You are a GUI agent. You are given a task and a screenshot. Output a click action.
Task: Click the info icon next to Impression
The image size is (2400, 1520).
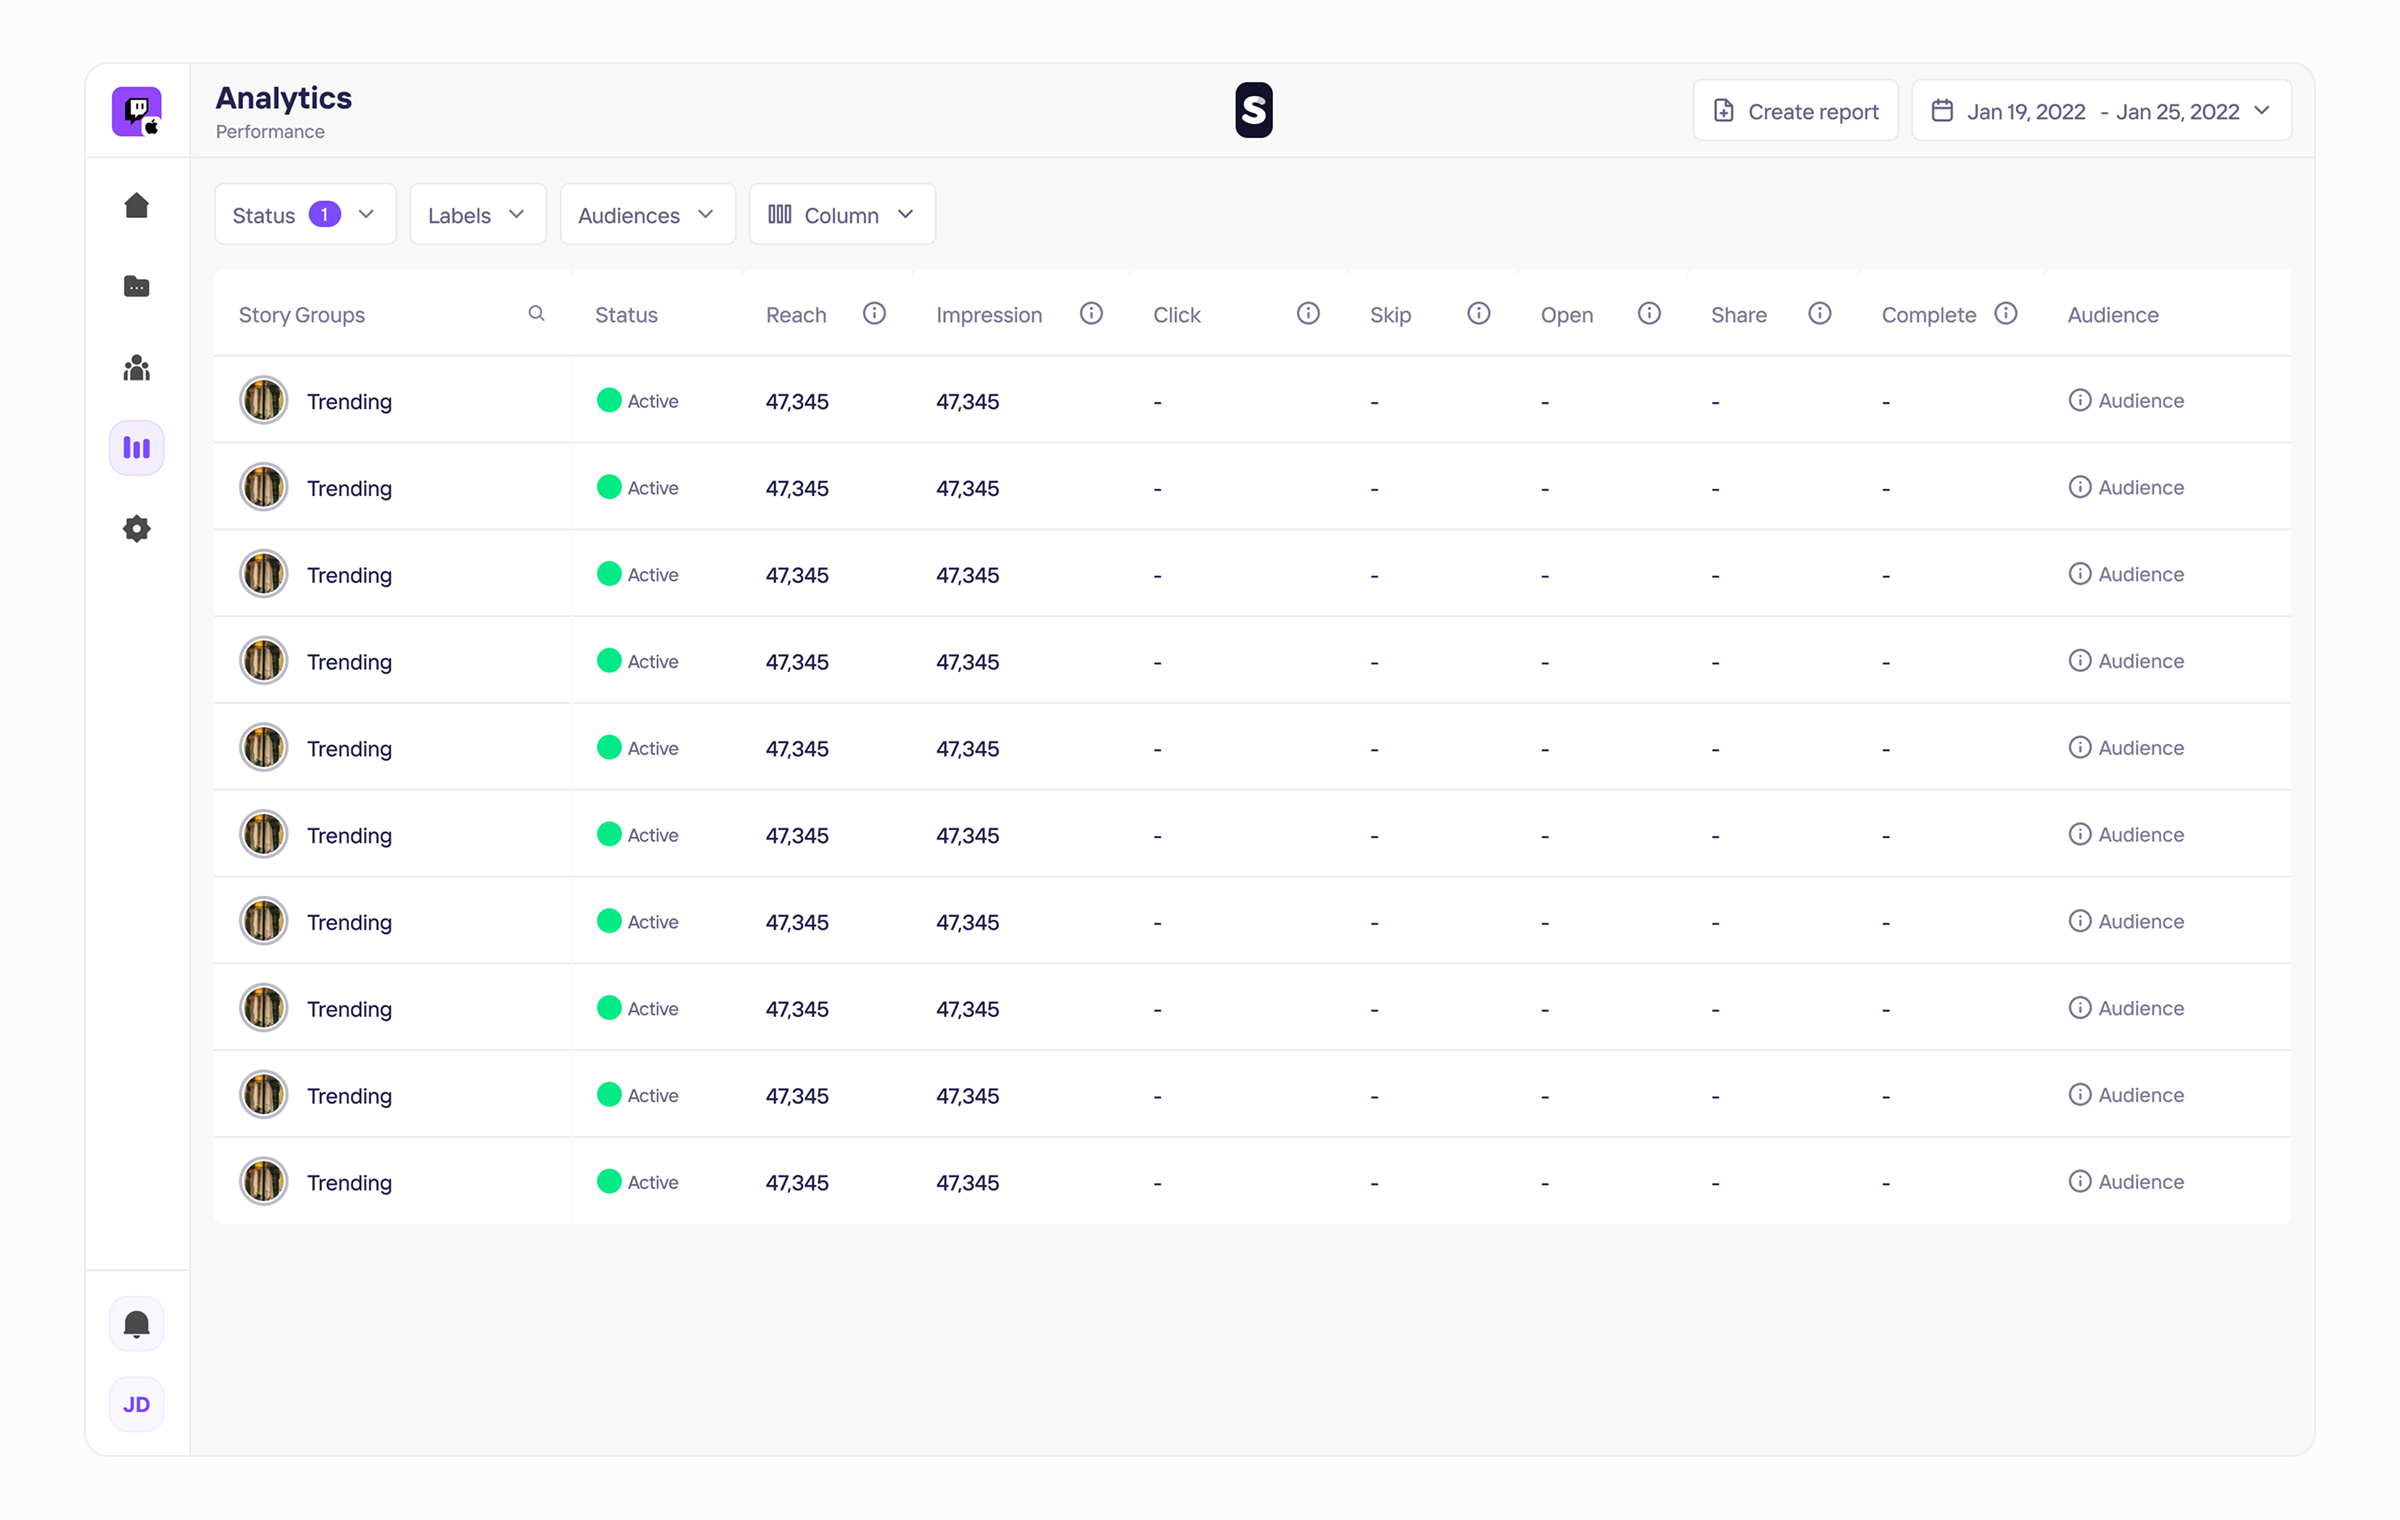1091,314
